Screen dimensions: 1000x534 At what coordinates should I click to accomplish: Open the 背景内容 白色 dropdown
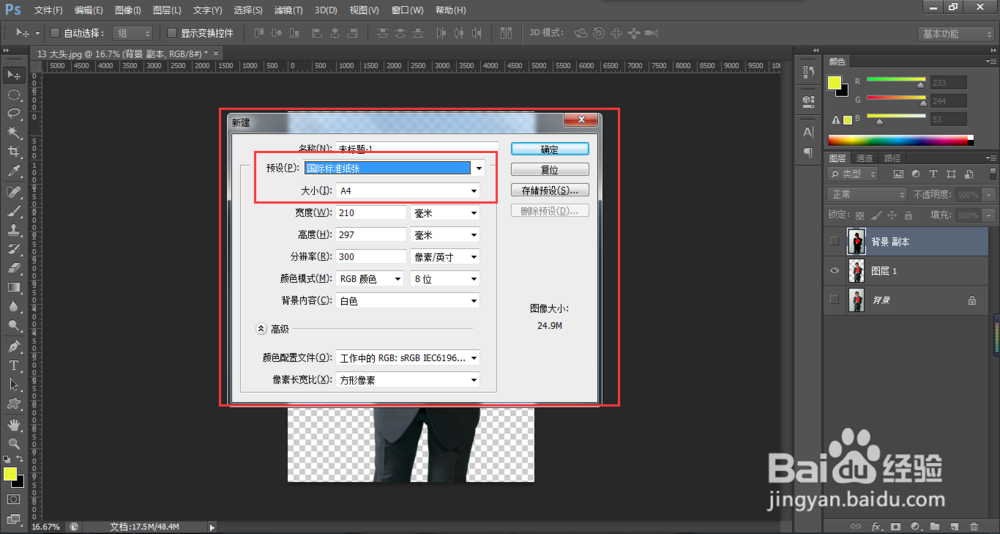(x=408, y=300)
